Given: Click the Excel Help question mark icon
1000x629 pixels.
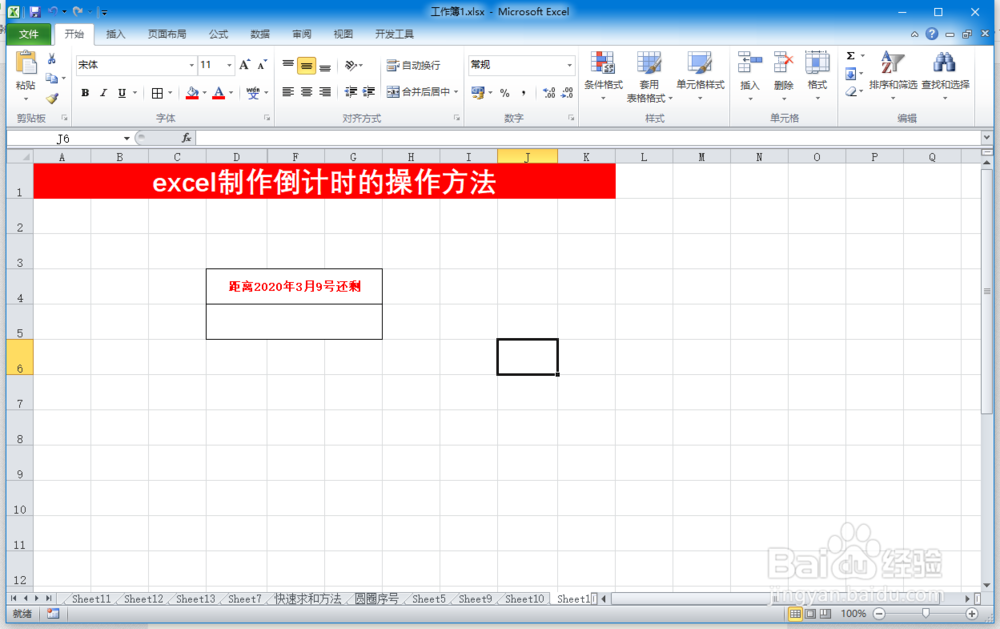Looking at the screenshot, I should (x=932, y=34).
